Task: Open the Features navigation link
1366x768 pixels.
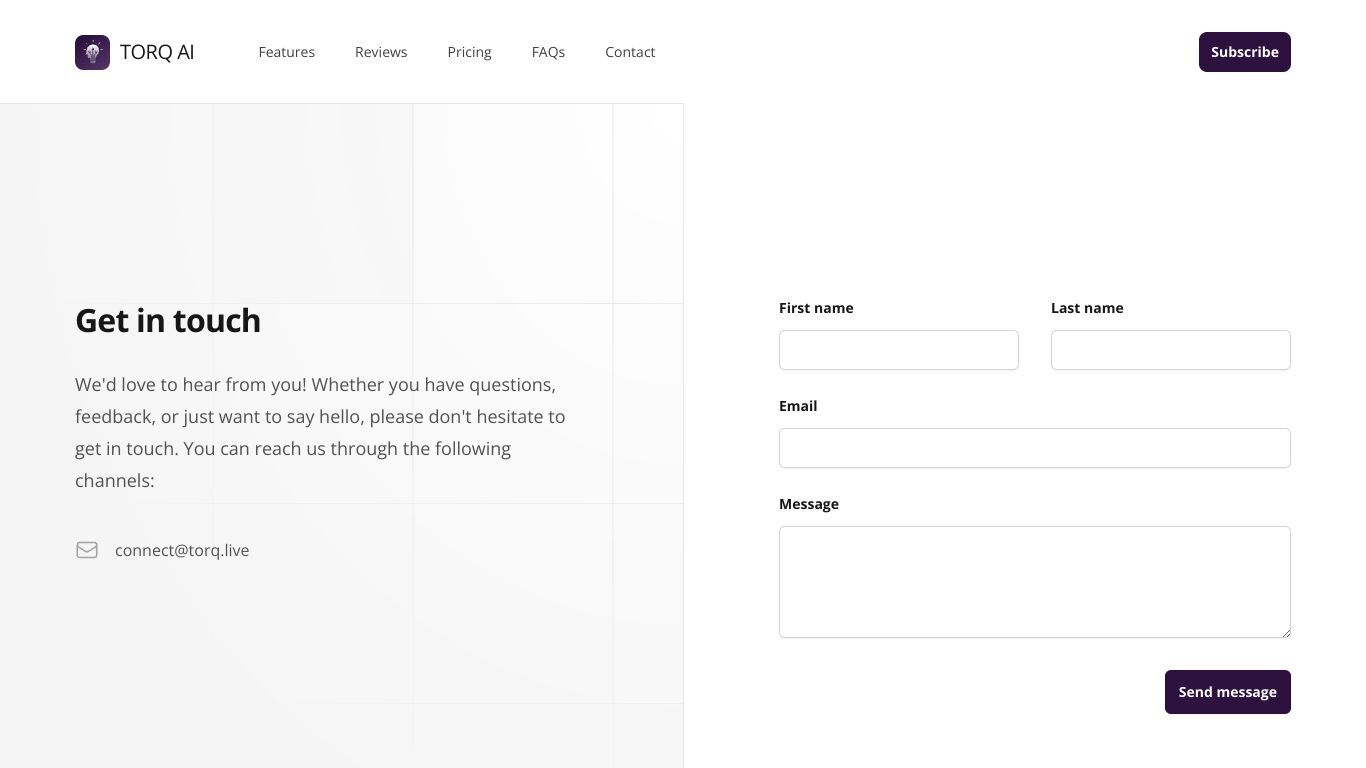Action: coord(287,52)
